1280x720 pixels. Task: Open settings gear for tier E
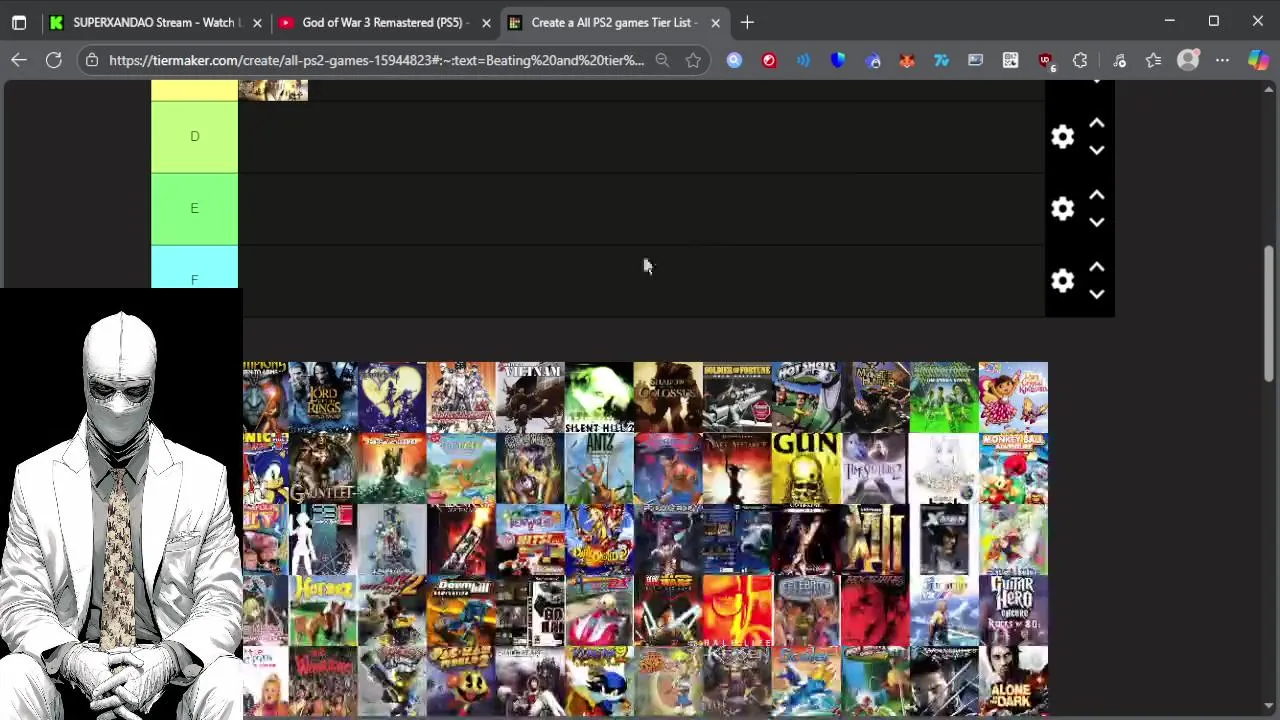pos(1062,209)
